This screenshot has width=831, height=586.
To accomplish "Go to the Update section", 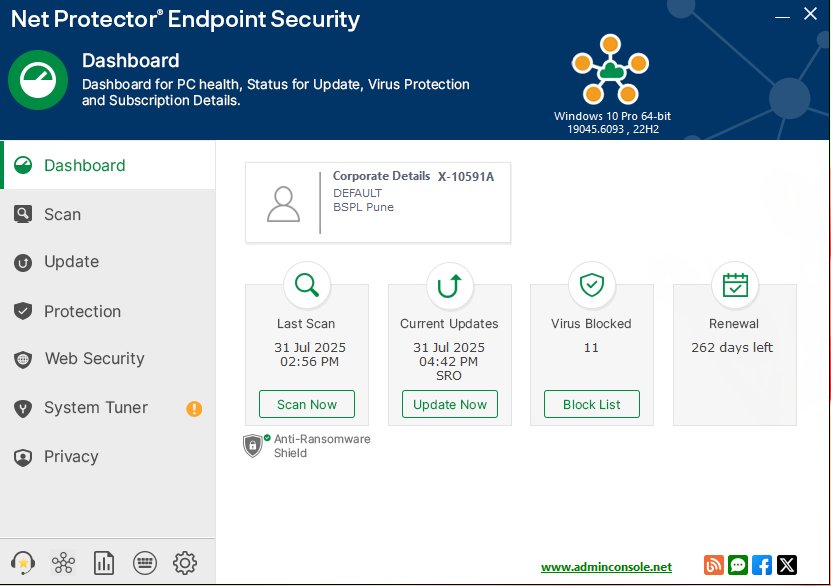I will (71, 262).
